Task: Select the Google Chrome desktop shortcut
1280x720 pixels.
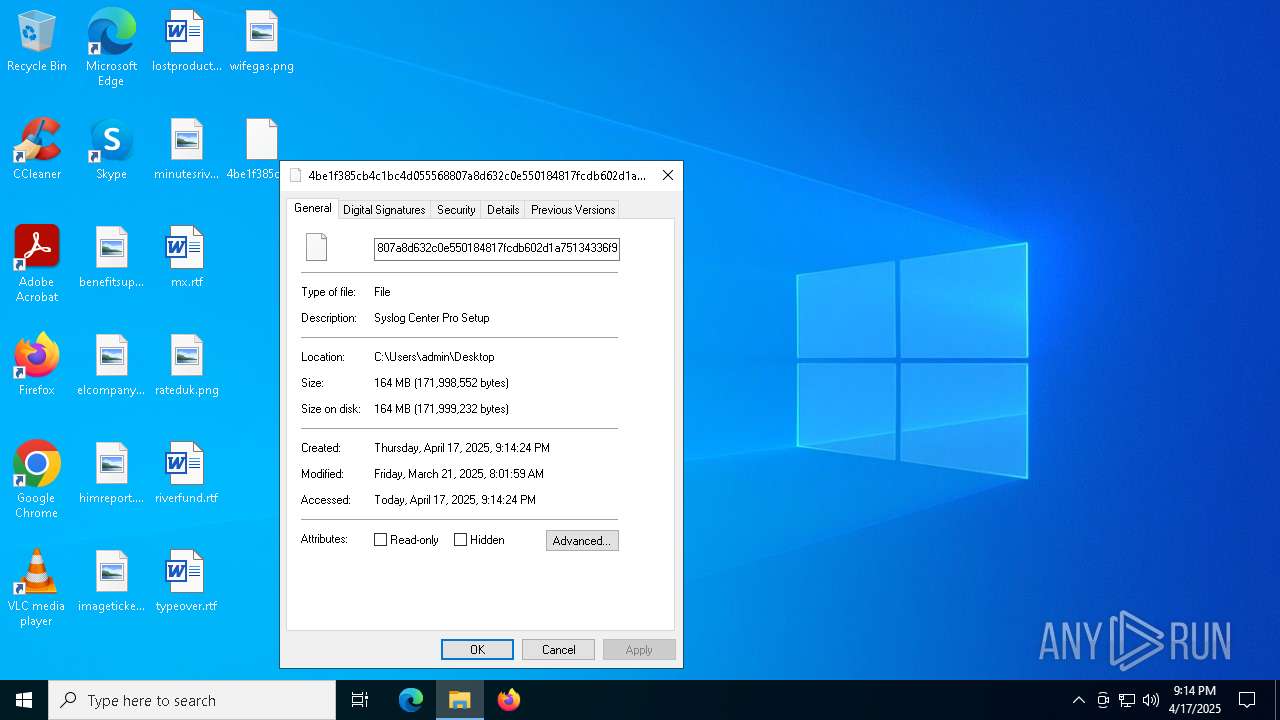Action: coord(37,480)
